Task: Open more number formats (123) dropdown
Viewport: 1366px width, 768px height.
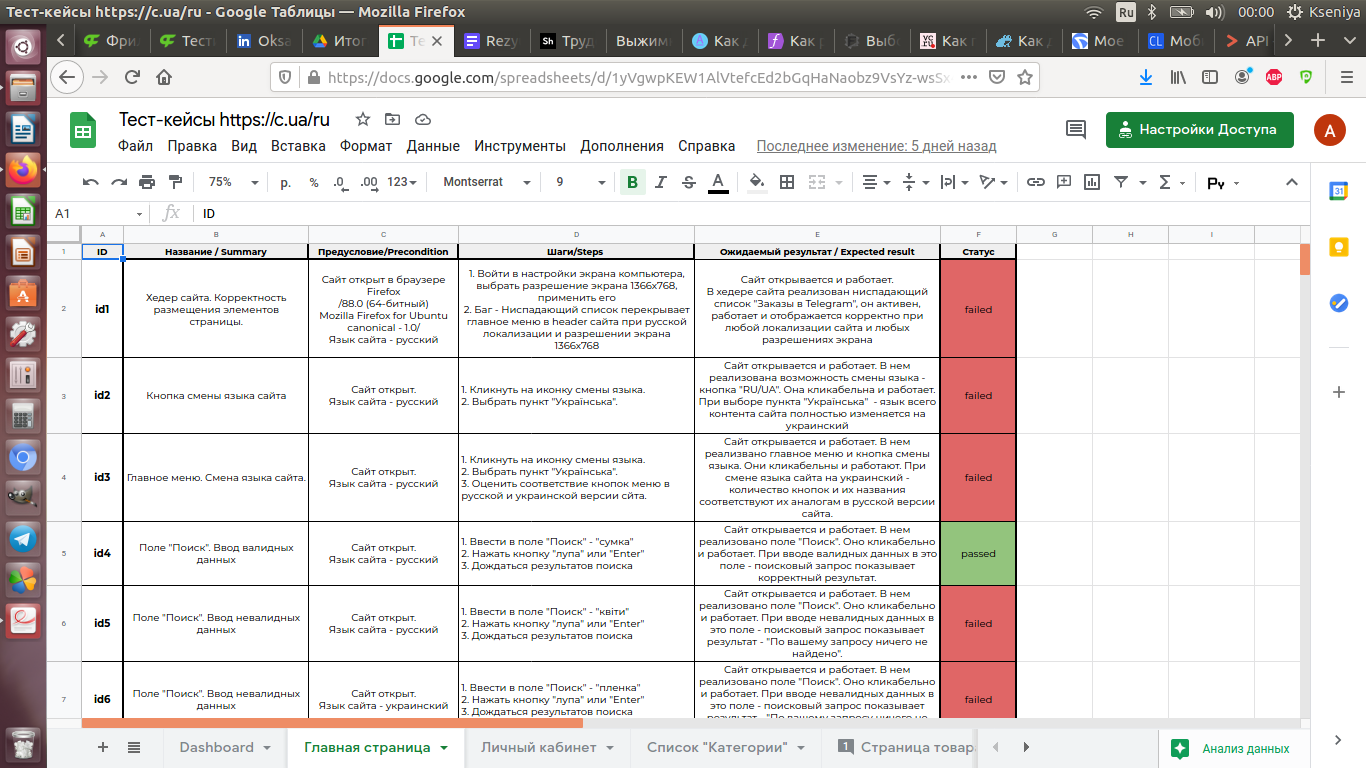Action: click(x=403, y=182)
